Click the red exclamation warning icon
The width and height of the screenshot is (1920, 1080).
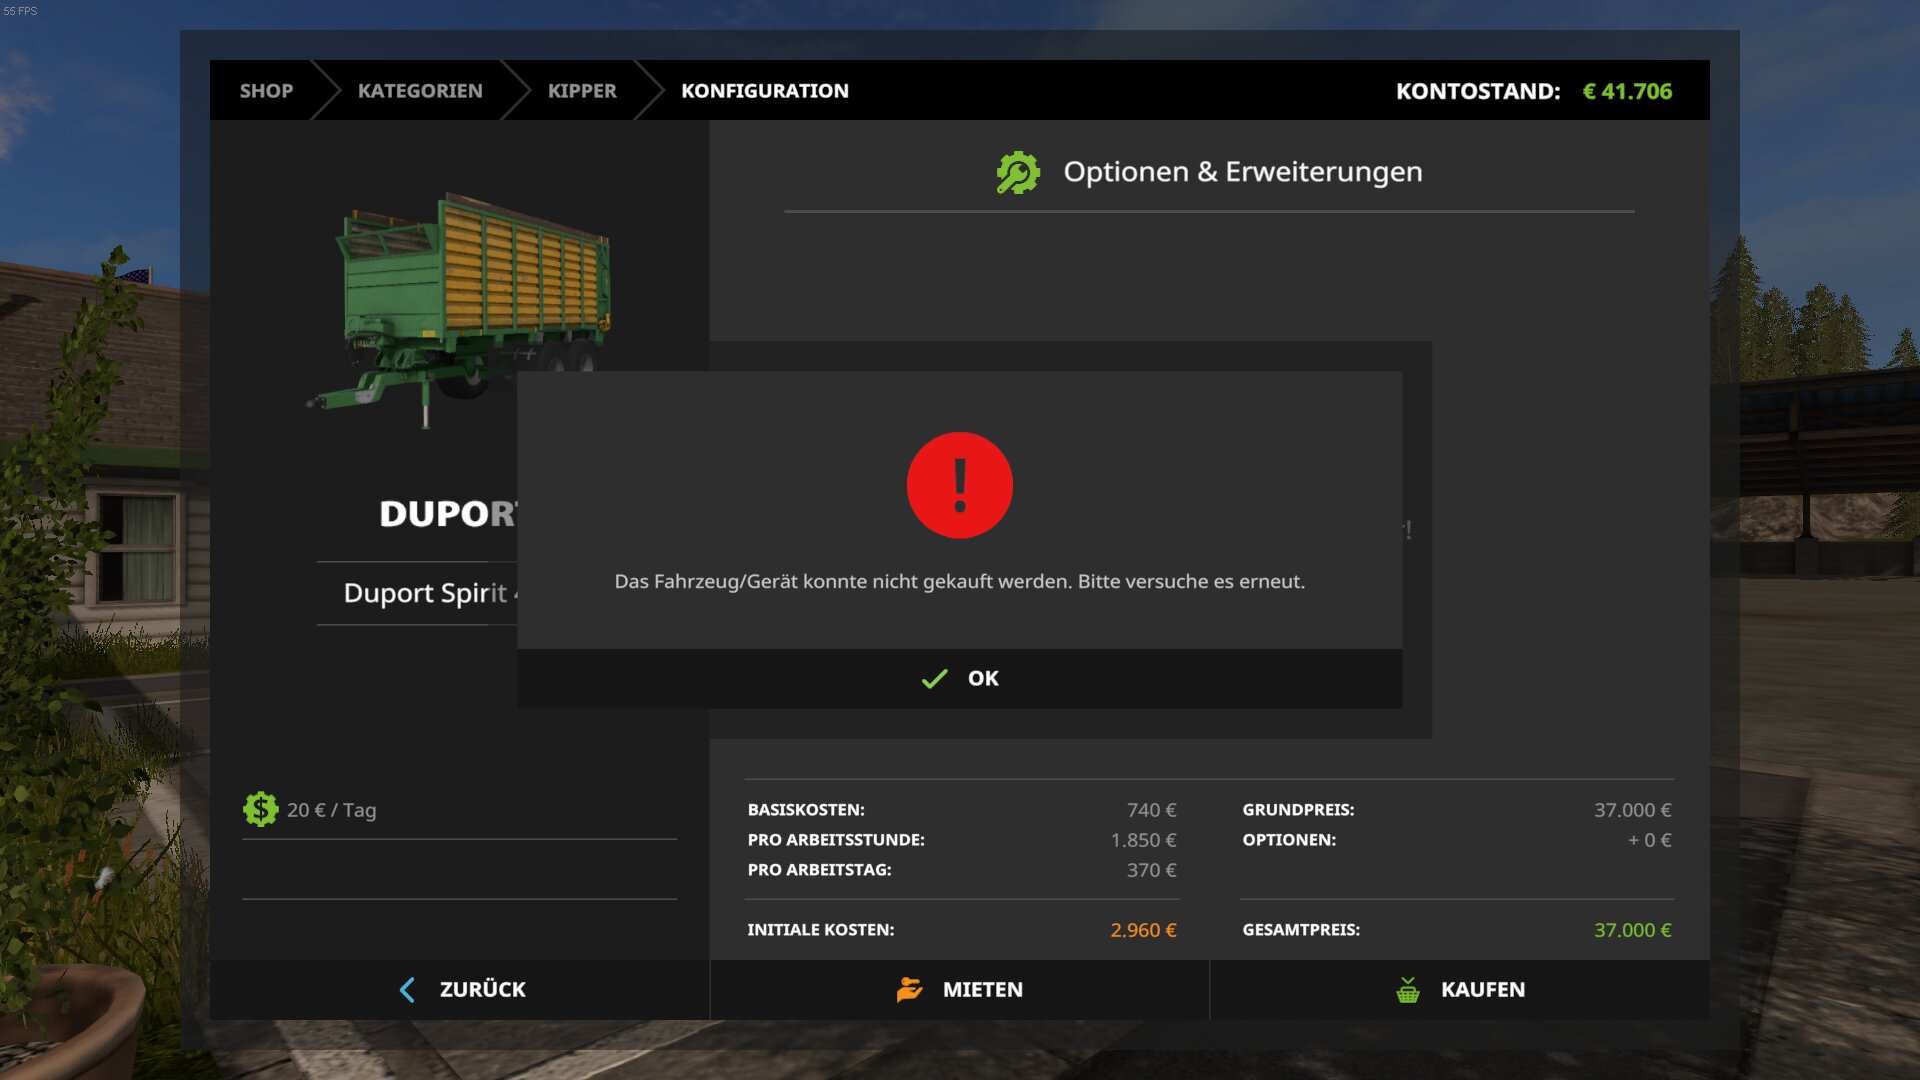click(x=959, y=485)
